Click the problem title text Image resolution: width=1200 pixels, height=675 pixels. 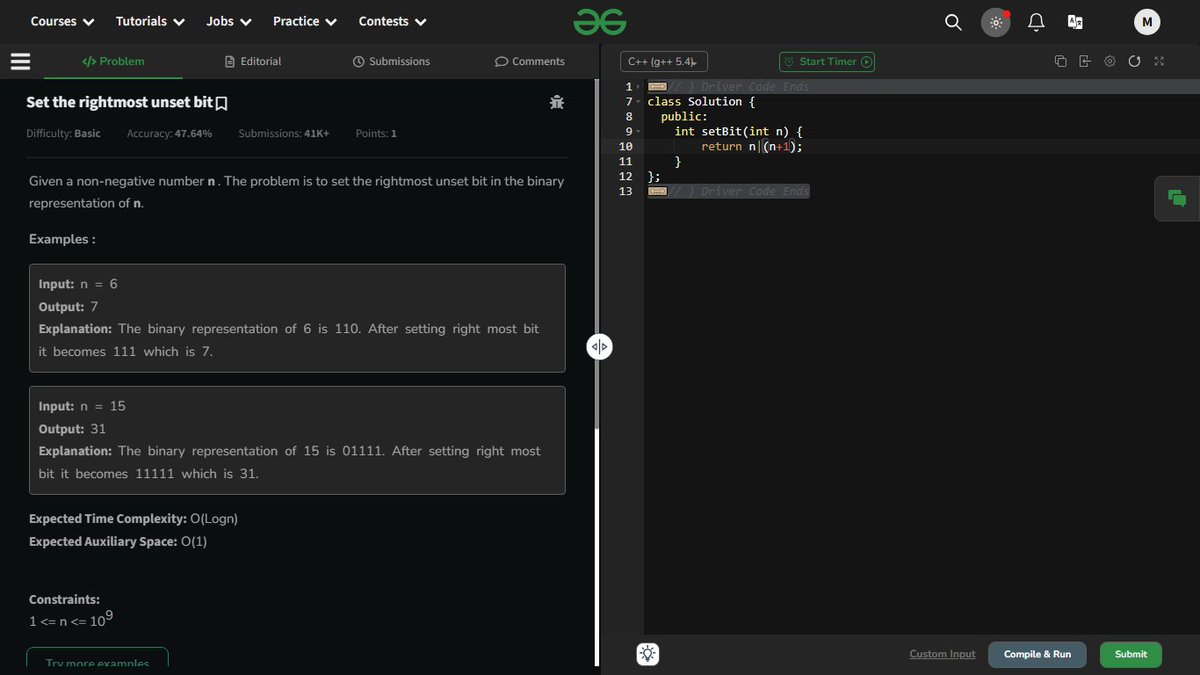click(x=119, y=102)
